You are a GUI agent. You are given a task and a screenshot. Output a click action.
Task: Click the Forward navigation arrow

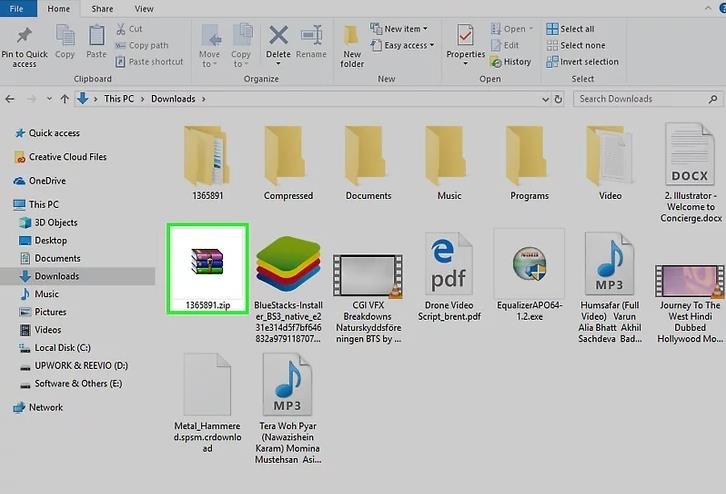[31, 99]
